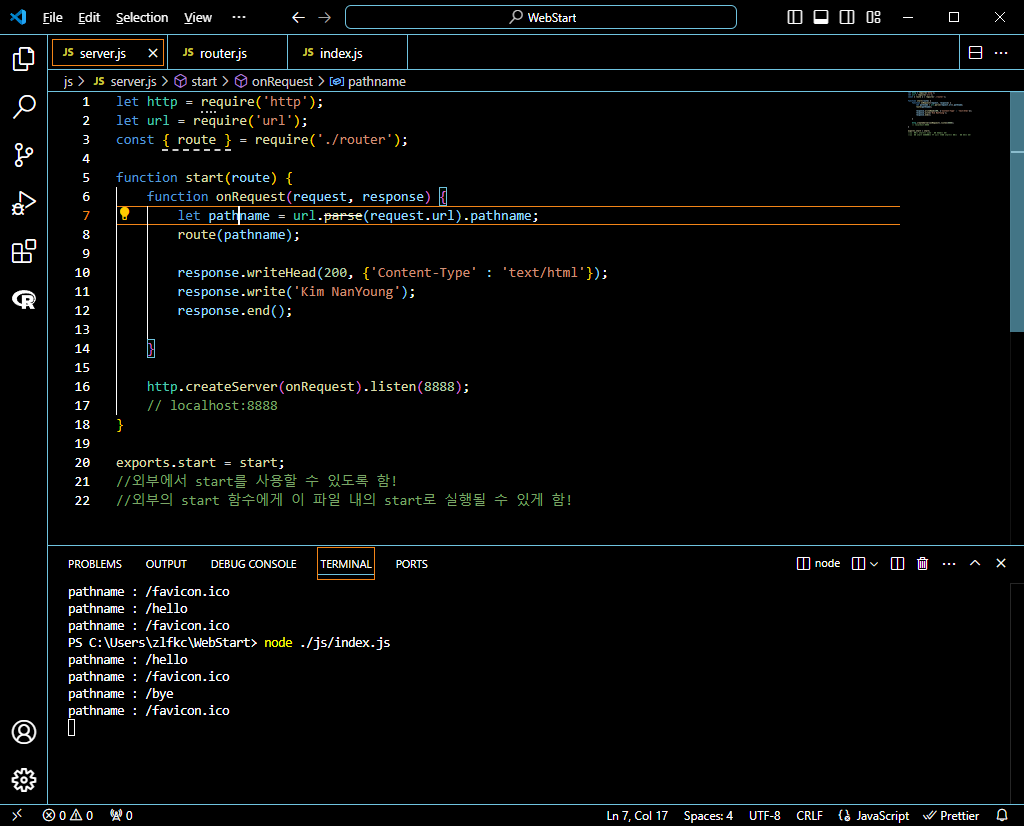The width and height of the screenshot is (1024, 826).
Task: Go back with the left arrow
Action: (298, 18)
